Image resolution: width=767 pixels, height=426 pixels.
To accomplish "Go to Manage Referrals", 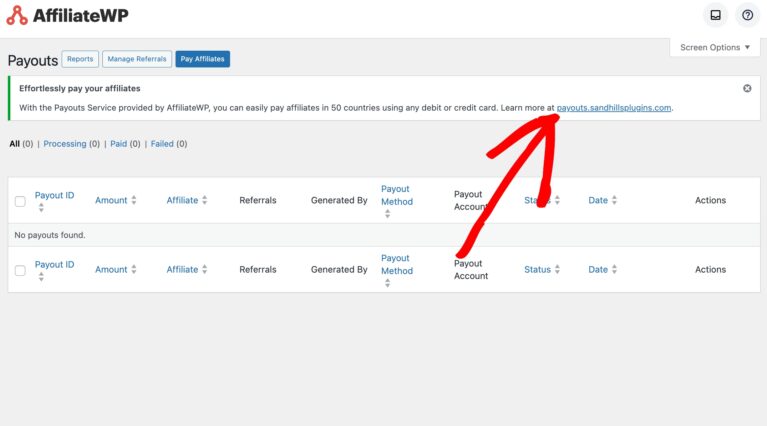I will (137, 59).
